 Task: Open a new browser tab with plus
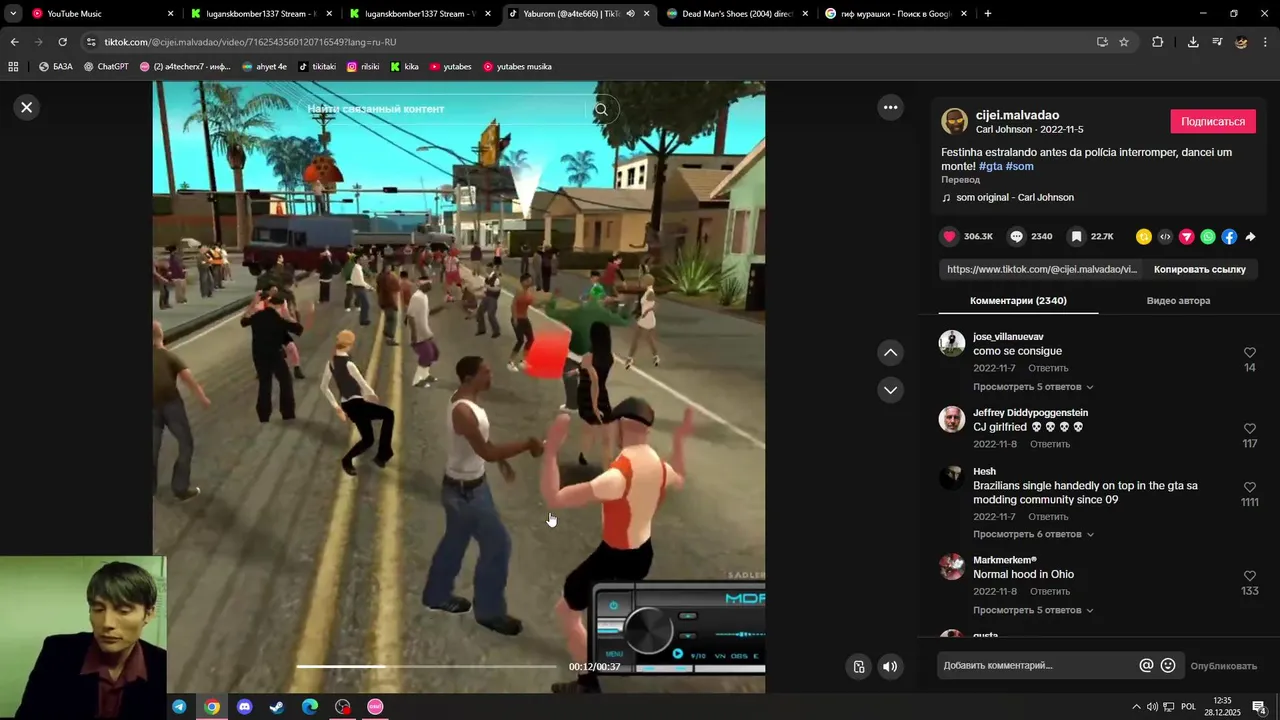pyautogui.click(x=988, y=14)
